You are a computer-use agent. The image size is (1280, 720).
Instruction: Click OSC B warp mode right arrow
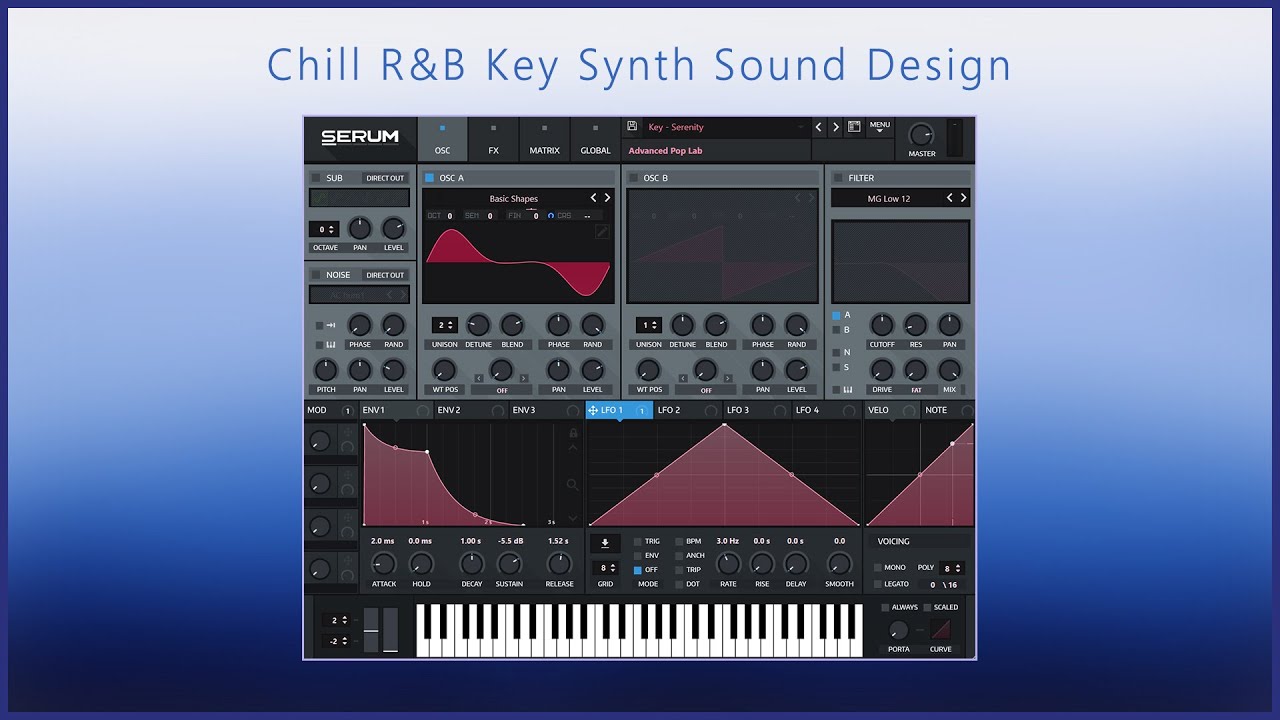click(728, 378)
